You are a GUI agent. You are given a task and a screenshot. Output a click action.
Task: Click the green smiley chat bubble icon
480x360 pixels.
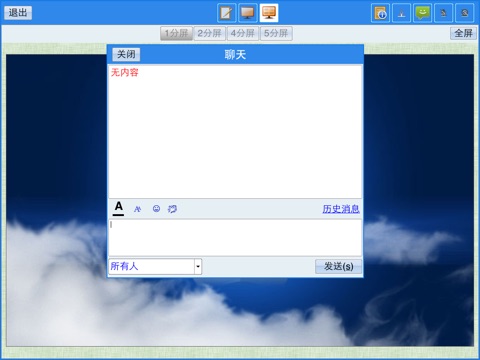(x=422, y=13)
